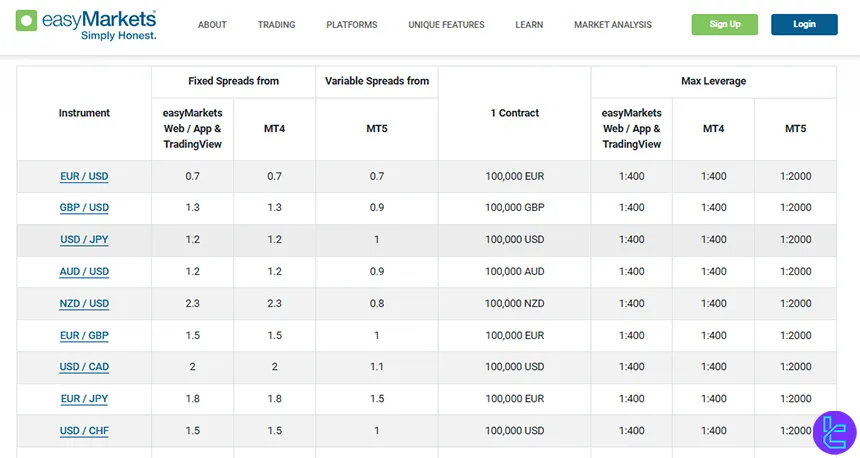Click the MT5 header under Variable Spreads
Image resolution: width=860 pixels, height=458 pixels.
[377, 129]
